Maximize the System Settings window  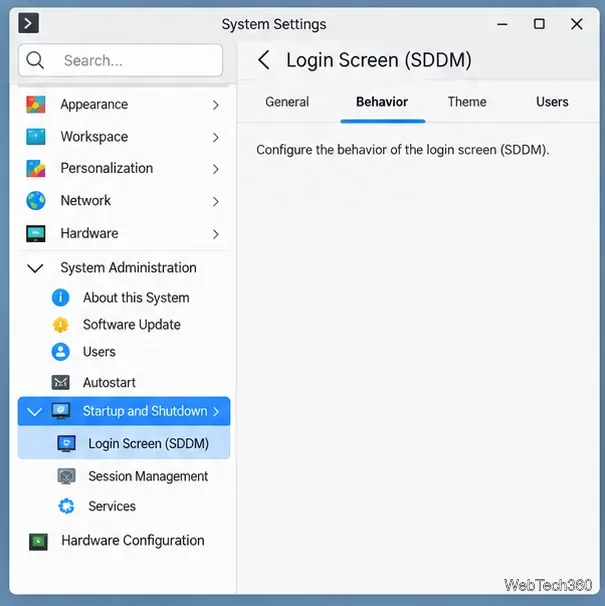[539, 24]
